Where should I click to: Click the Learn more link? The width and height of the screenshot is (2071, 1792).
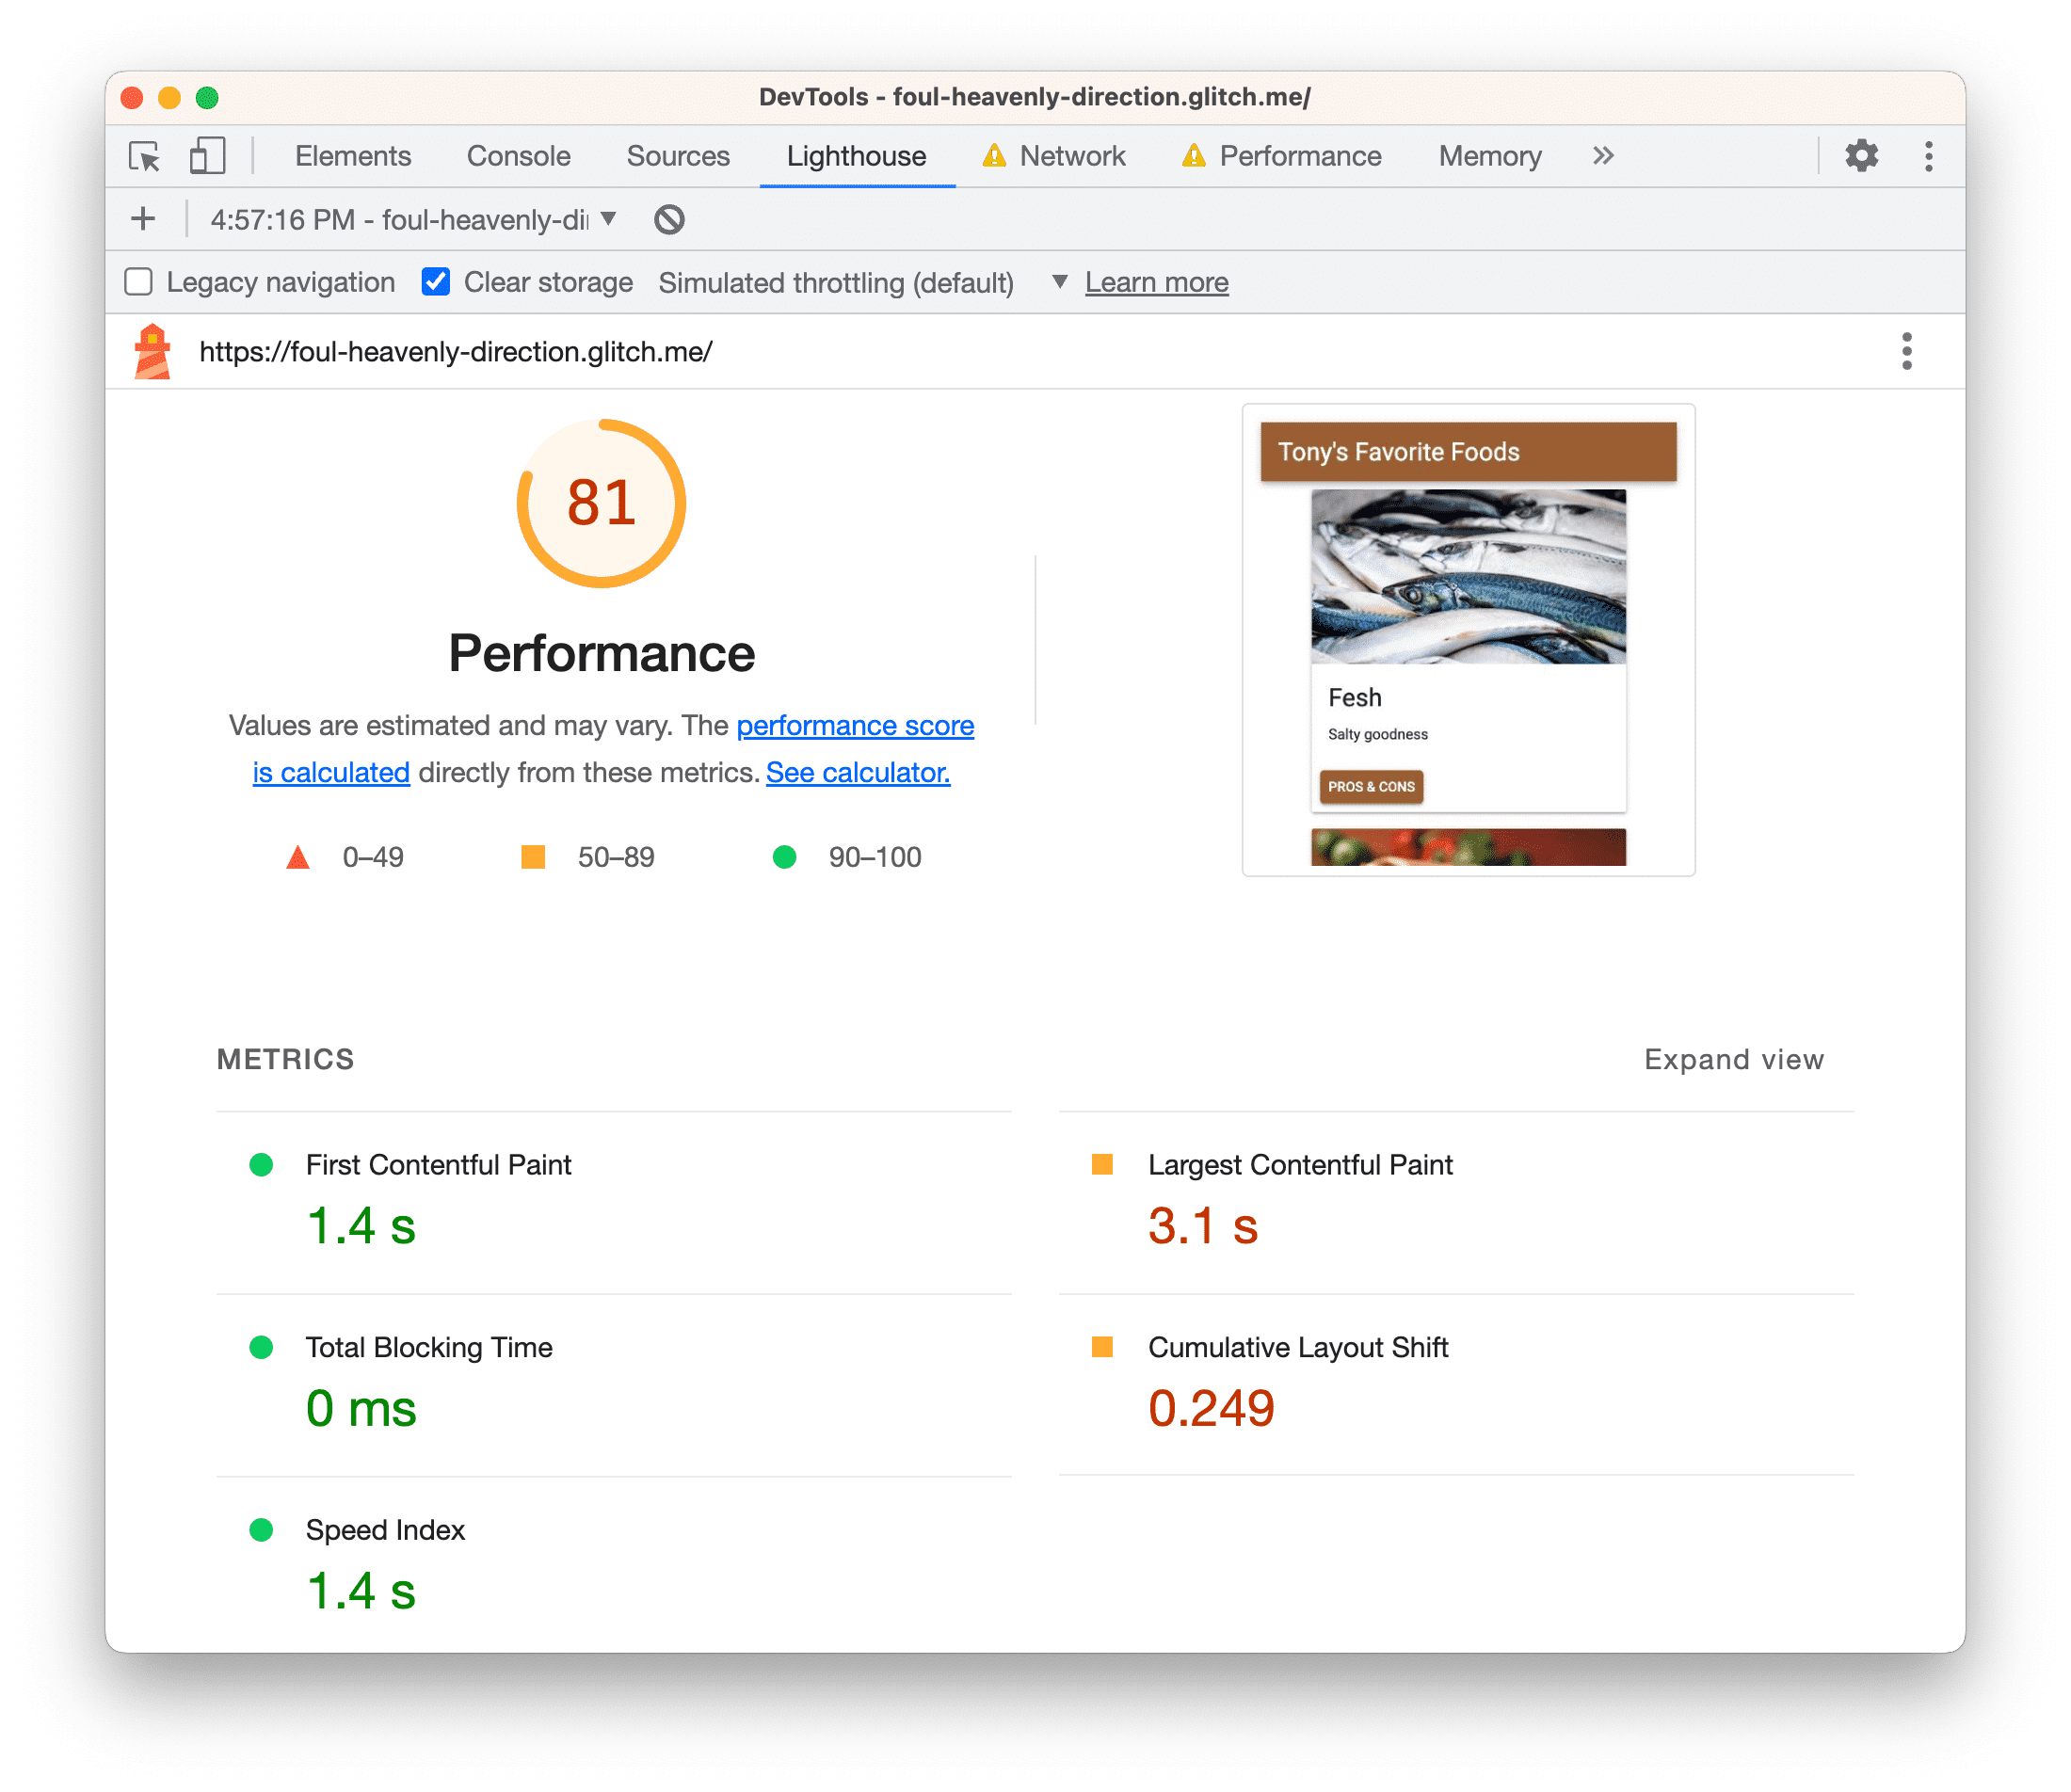click(1157, 281)
